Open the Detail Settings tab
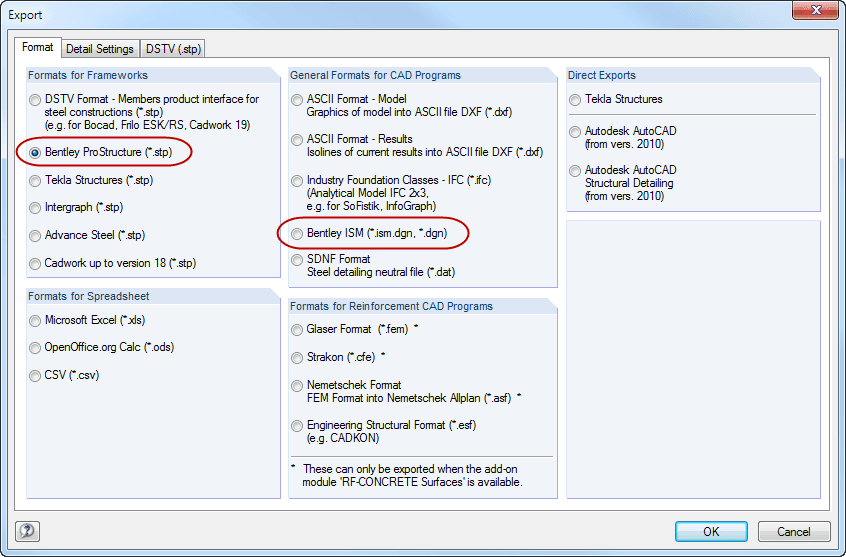 click(100, 49)
